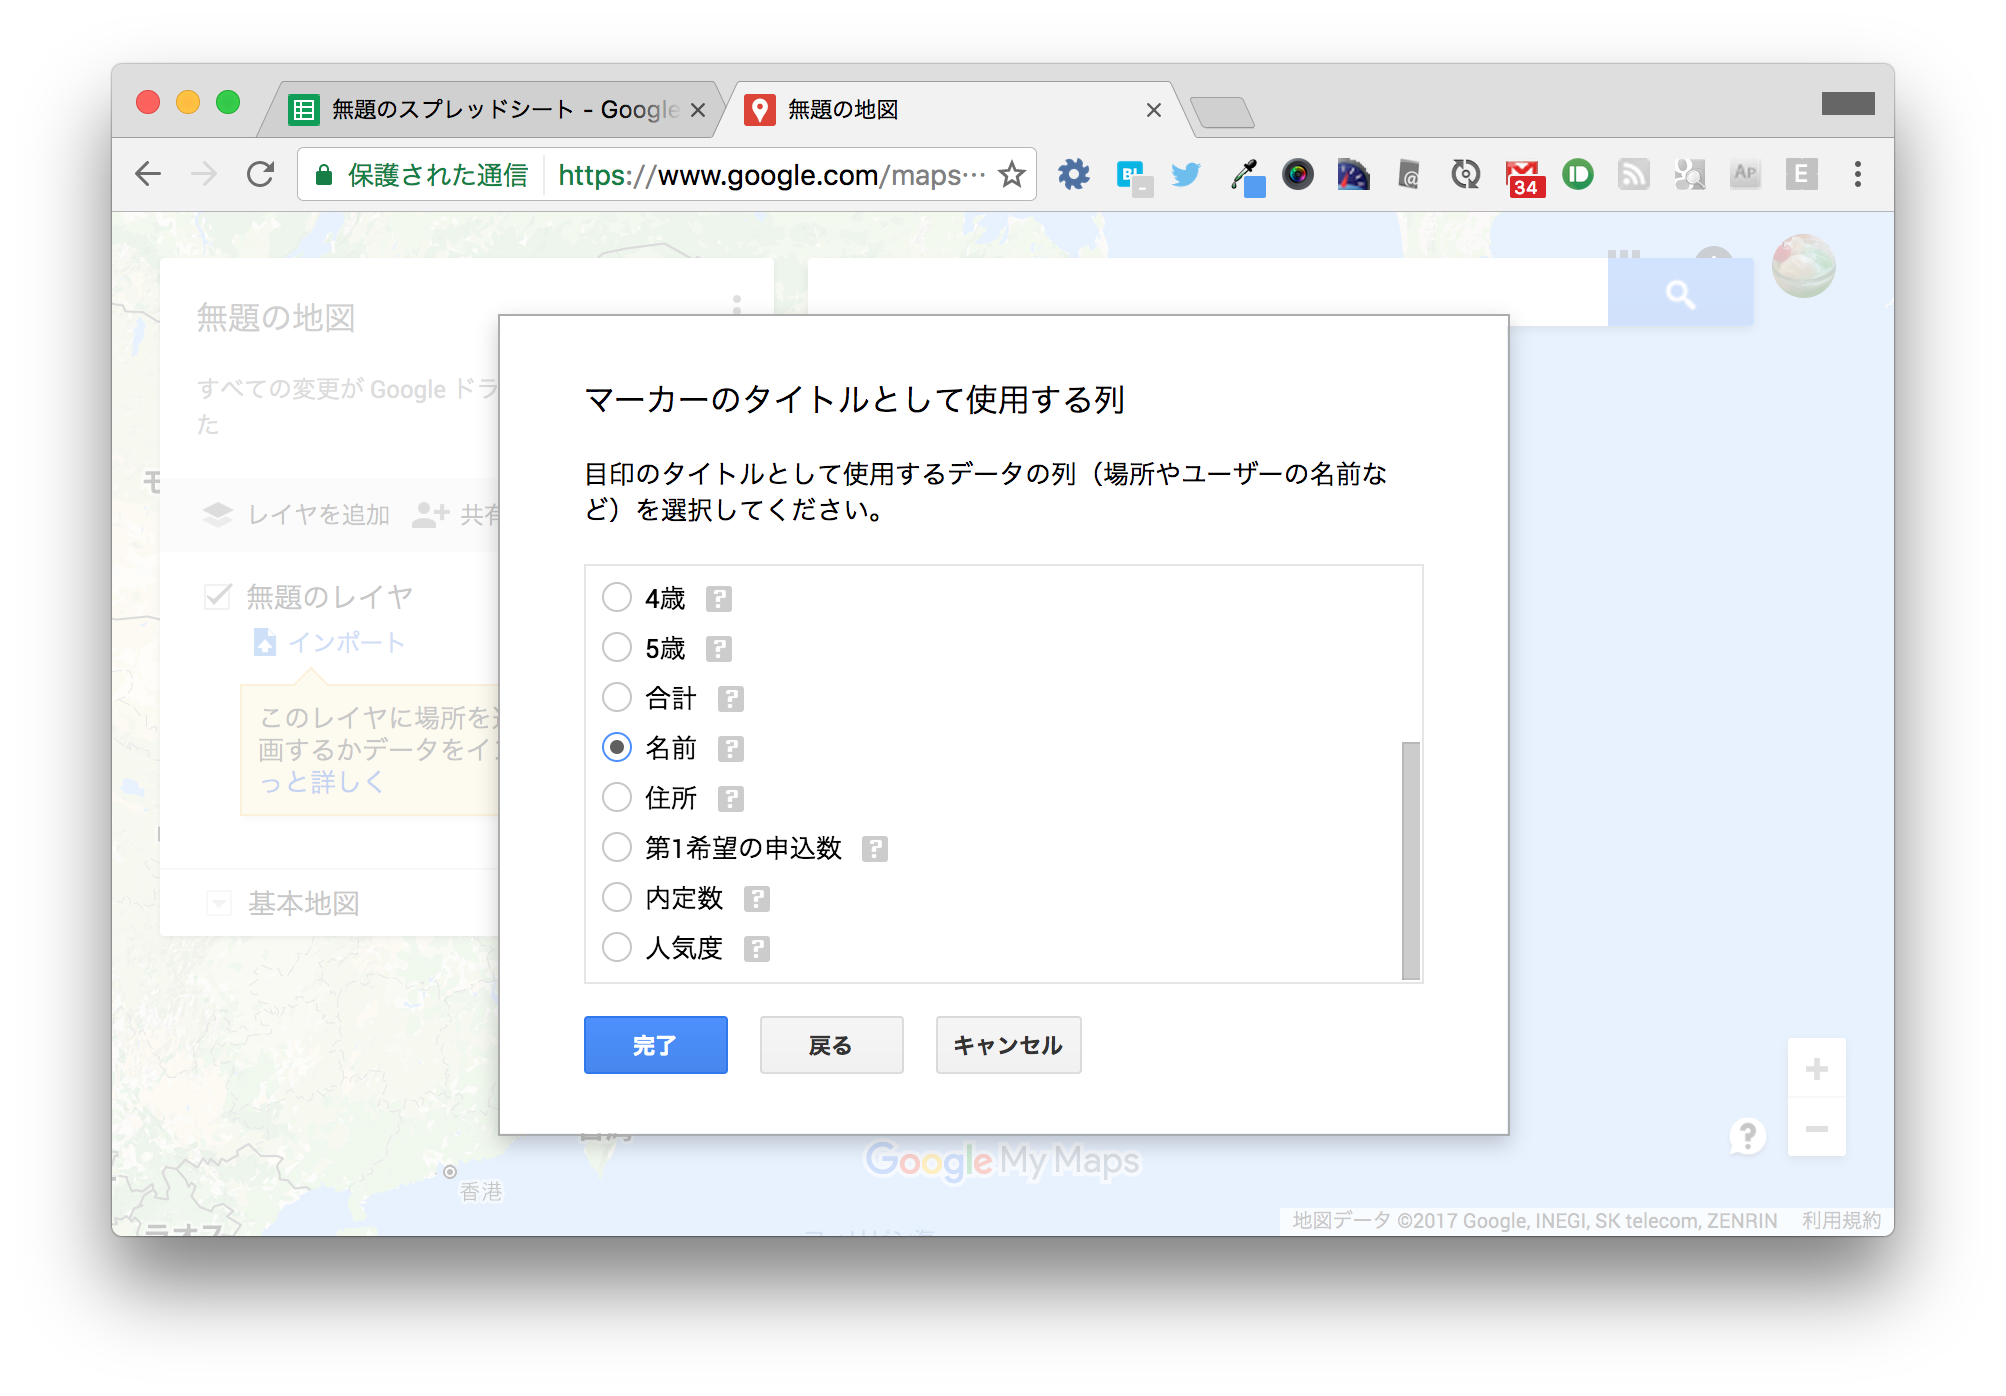Open the 利用規約 link
The height and width of the screenshot is (1396, 2006).
click(1841, 1221)
